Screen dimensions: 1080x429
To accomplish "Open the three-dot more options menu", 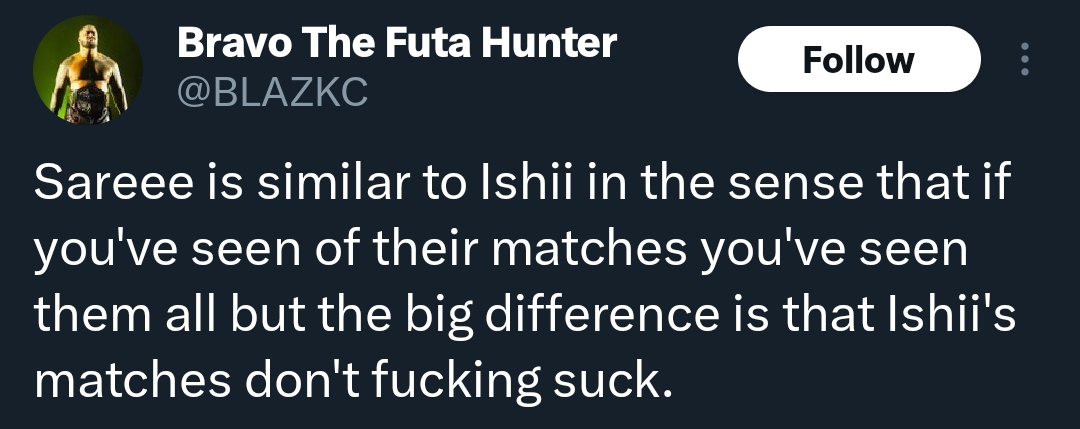I will tap(1025, 59).
